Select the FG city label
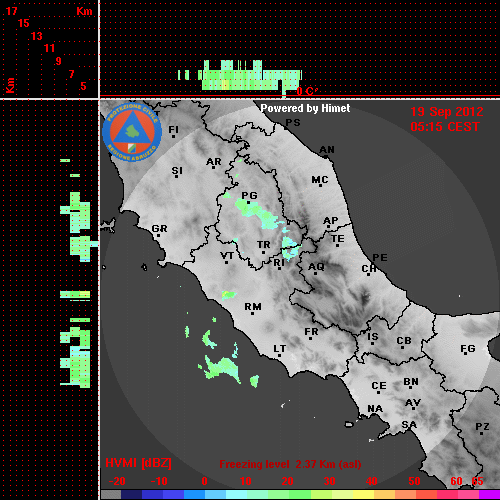500x500 pixels. tap(468, 349)
